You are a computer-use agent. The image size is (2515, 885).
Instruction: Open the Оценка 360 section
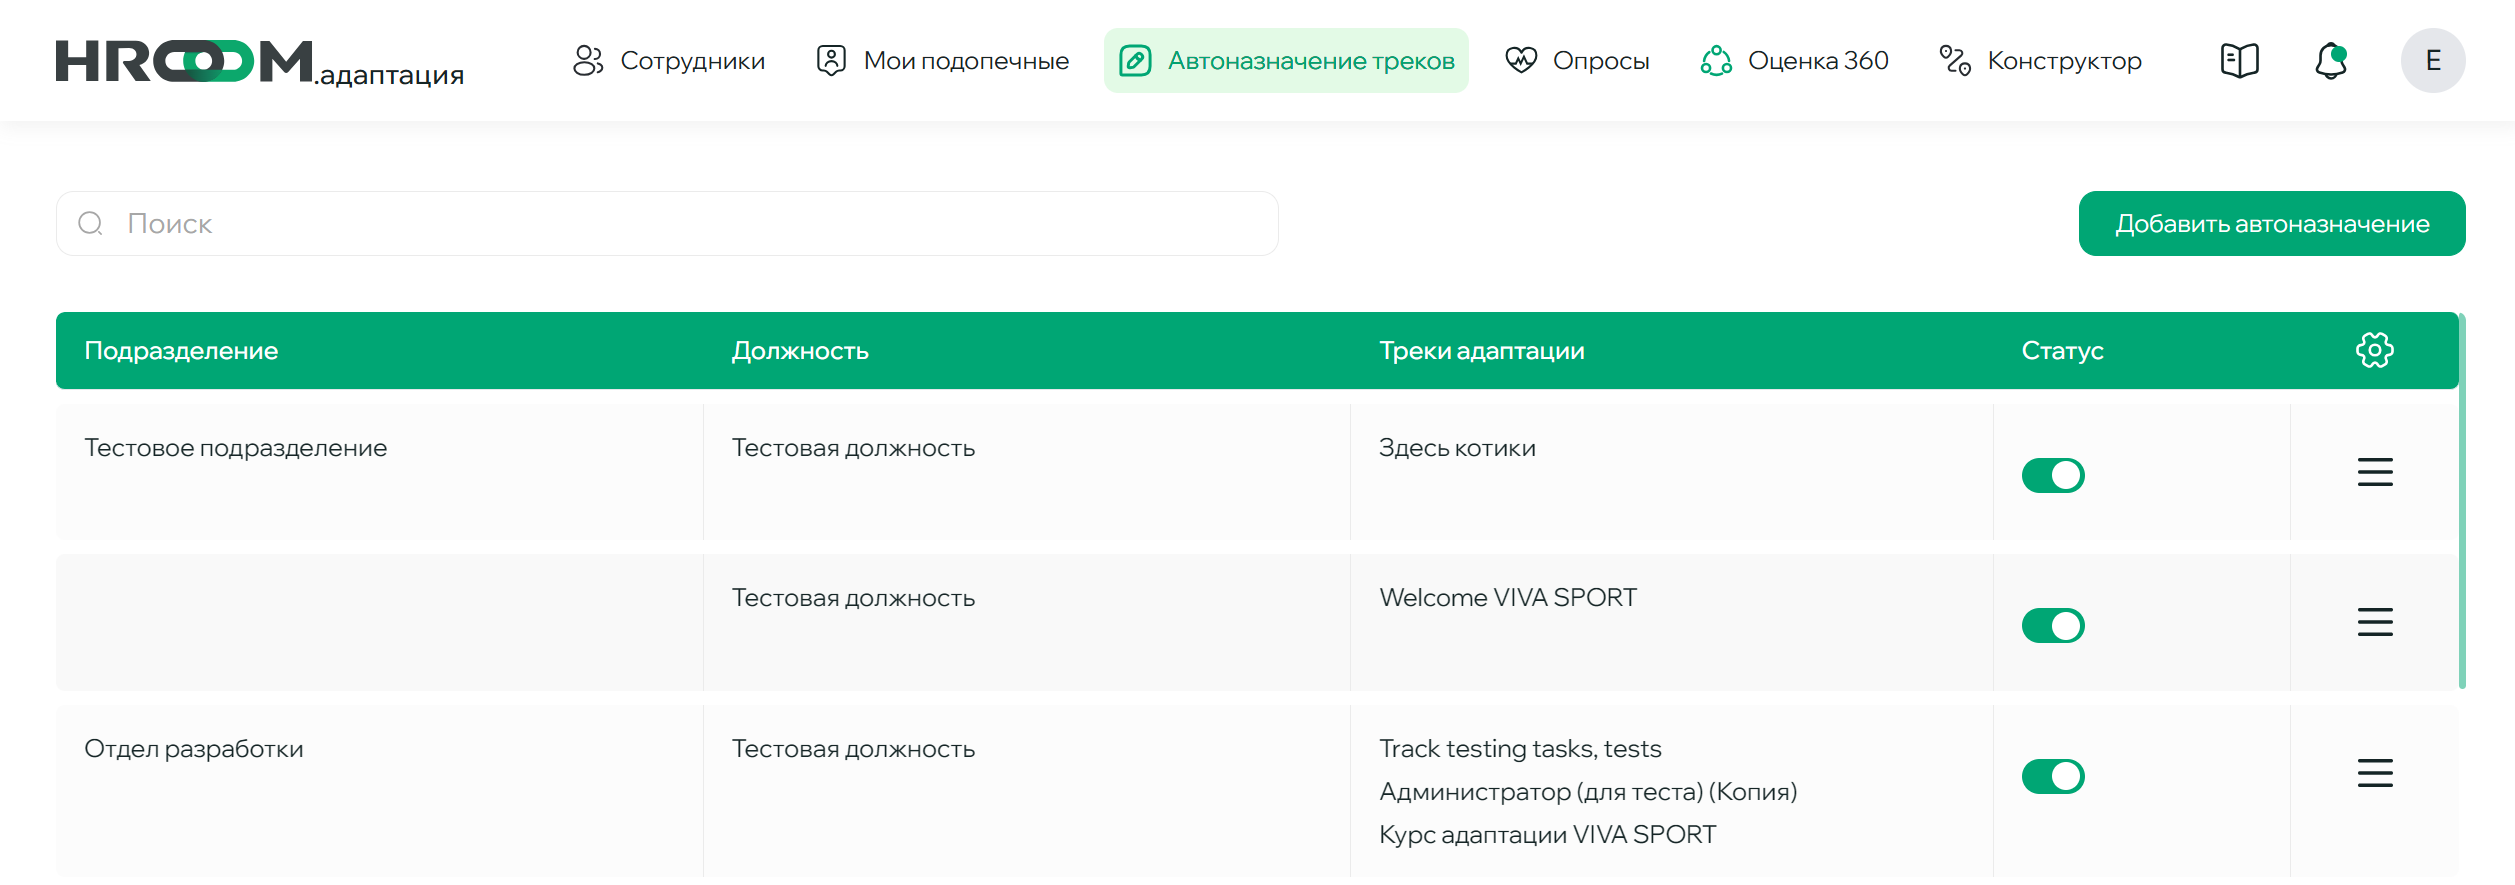point(1794,61)
